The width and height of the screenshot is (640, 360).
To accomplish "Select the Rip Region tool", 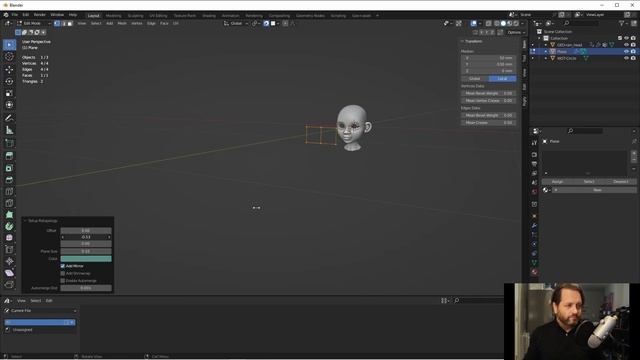I will click(x=9, y=284).
